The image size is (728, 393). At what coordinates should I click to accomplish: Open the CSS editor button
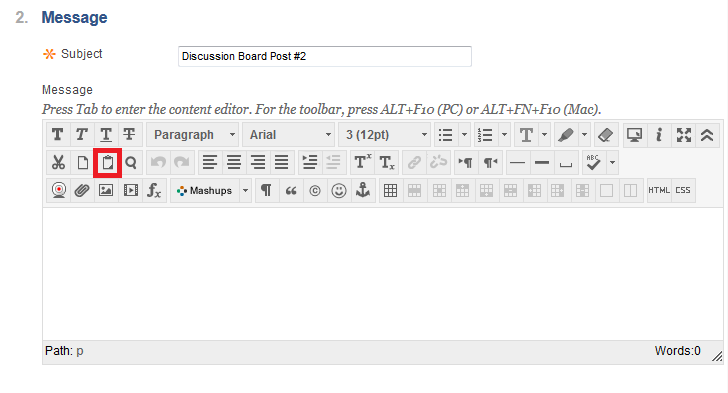tap(683, 190)
